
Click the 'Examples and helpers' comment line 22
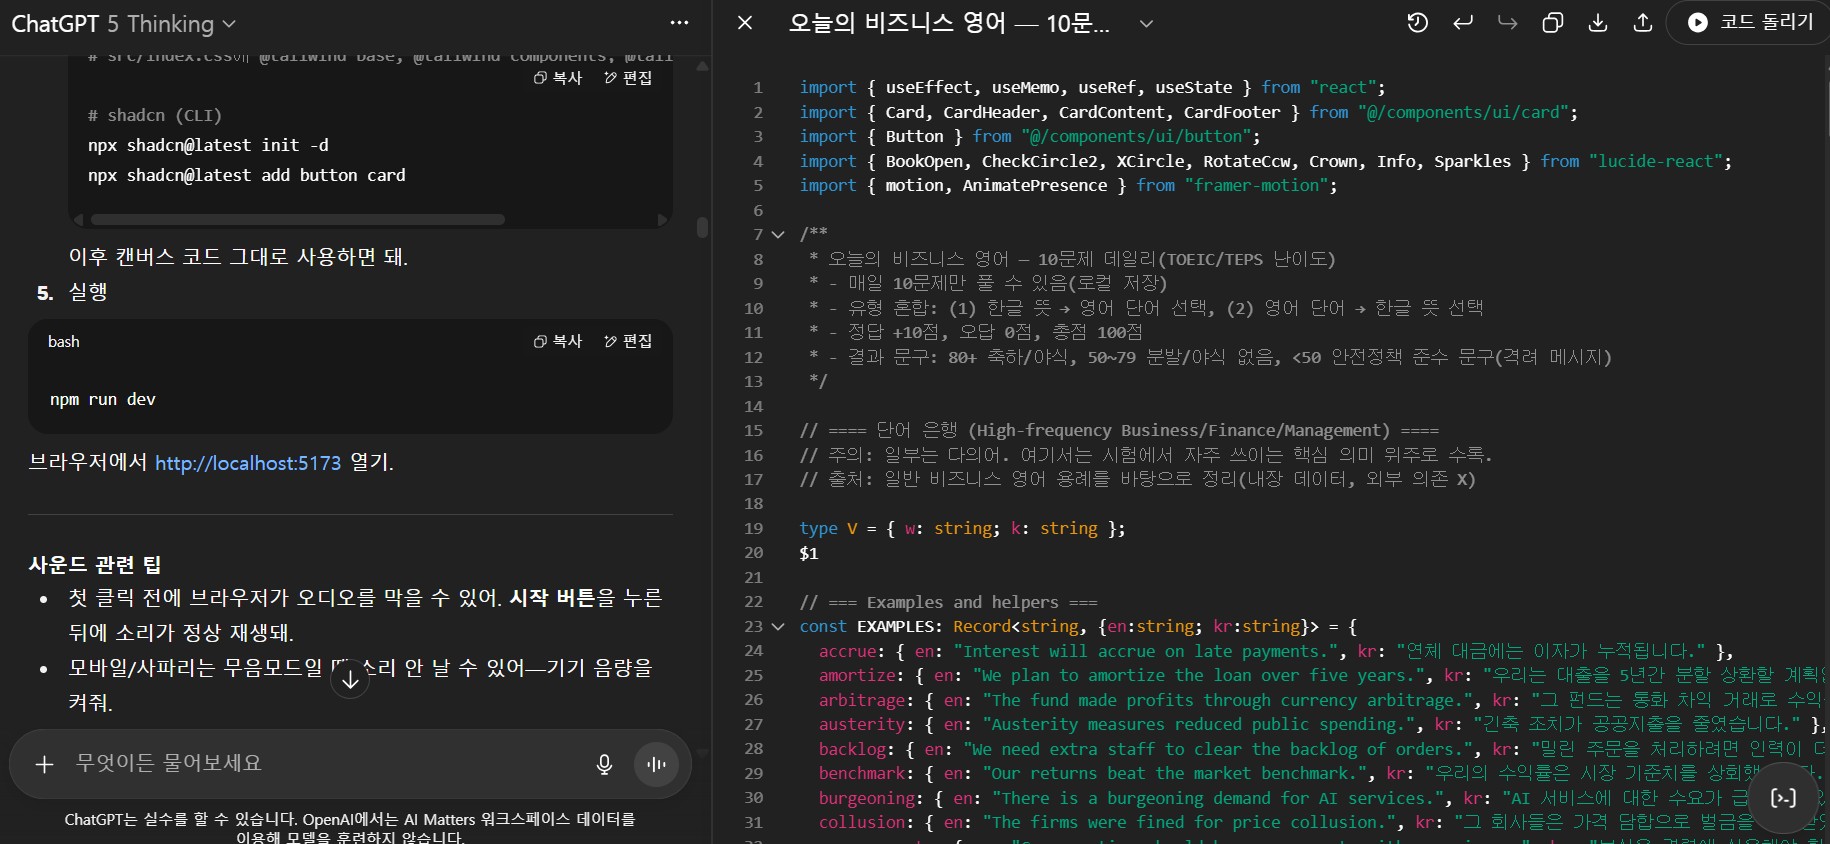click(x=948, y=602)
